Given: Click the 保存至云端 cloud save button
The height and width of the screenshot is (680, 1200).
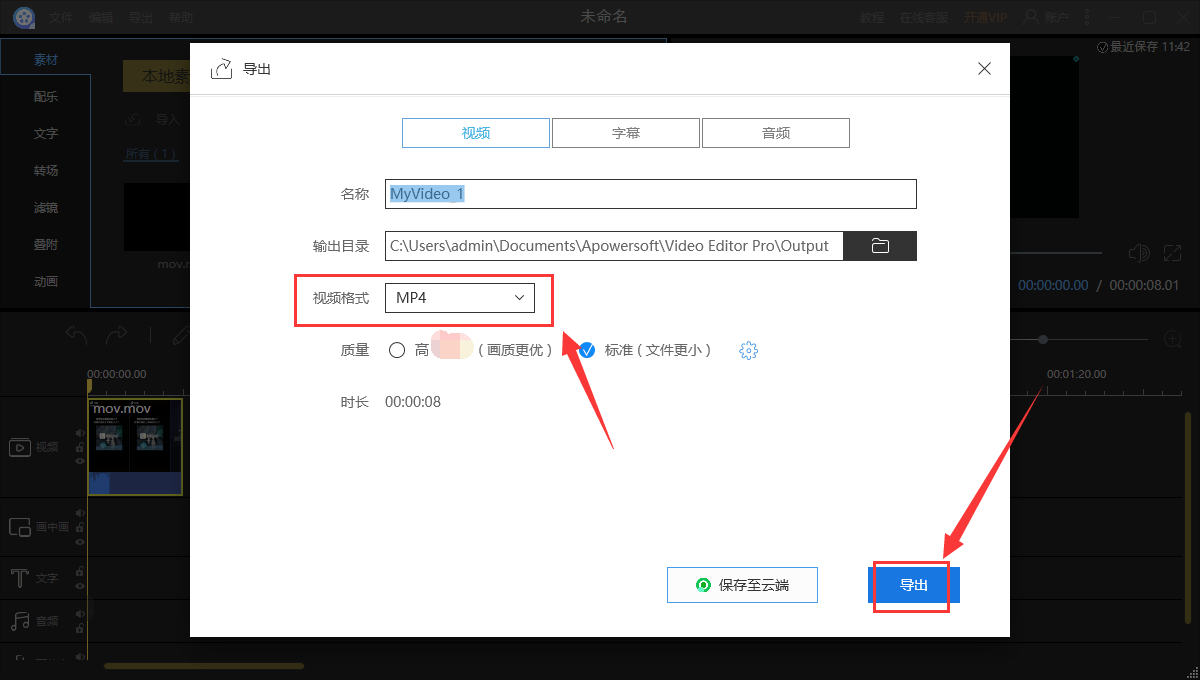Looking at the screenshot, I should tap(742, 585).
